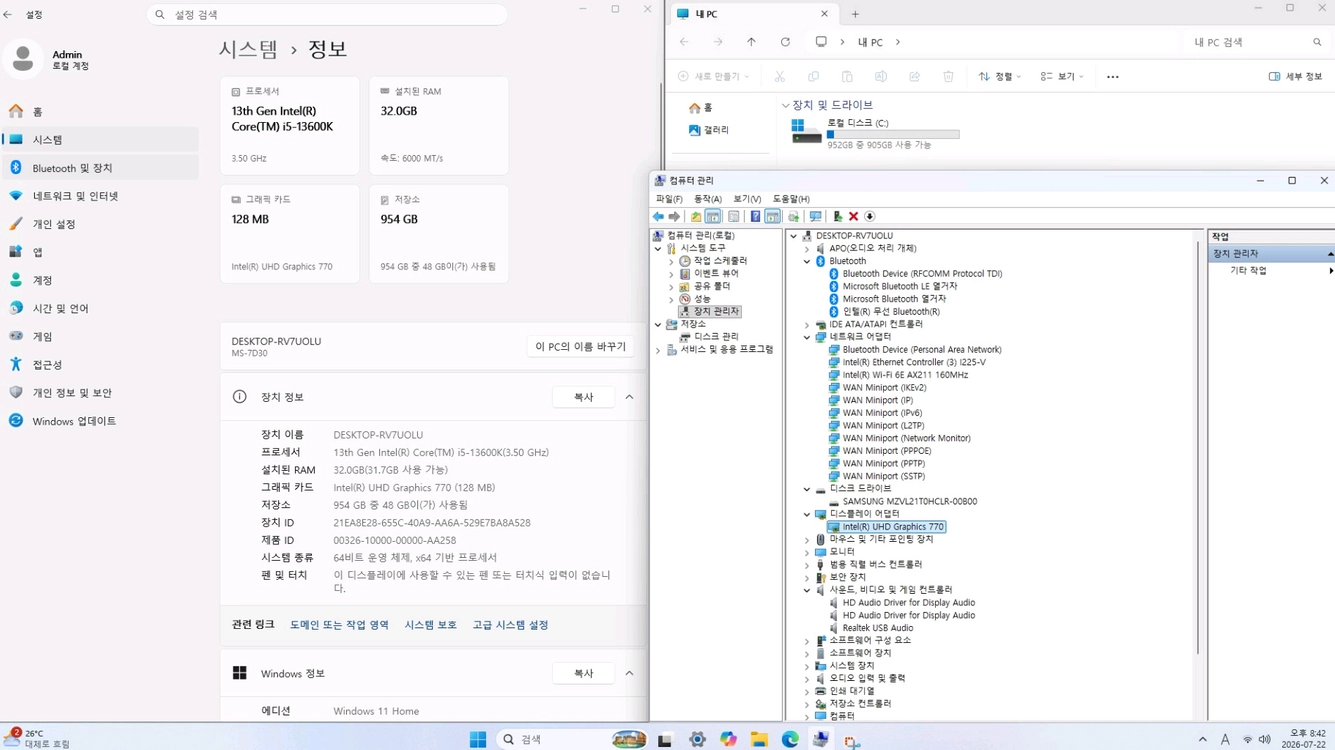1335x750 pixels.
Task: Open the 파일(F) menu in Computer Management
Action: click(x=669, y=199)
